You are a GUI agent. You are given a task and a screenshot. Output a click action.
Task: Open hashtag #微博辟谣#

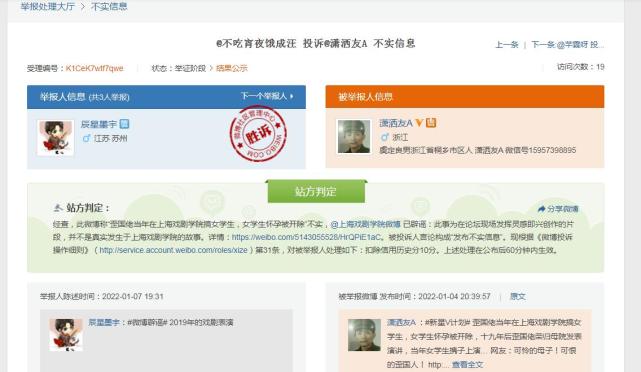[147, 323]
